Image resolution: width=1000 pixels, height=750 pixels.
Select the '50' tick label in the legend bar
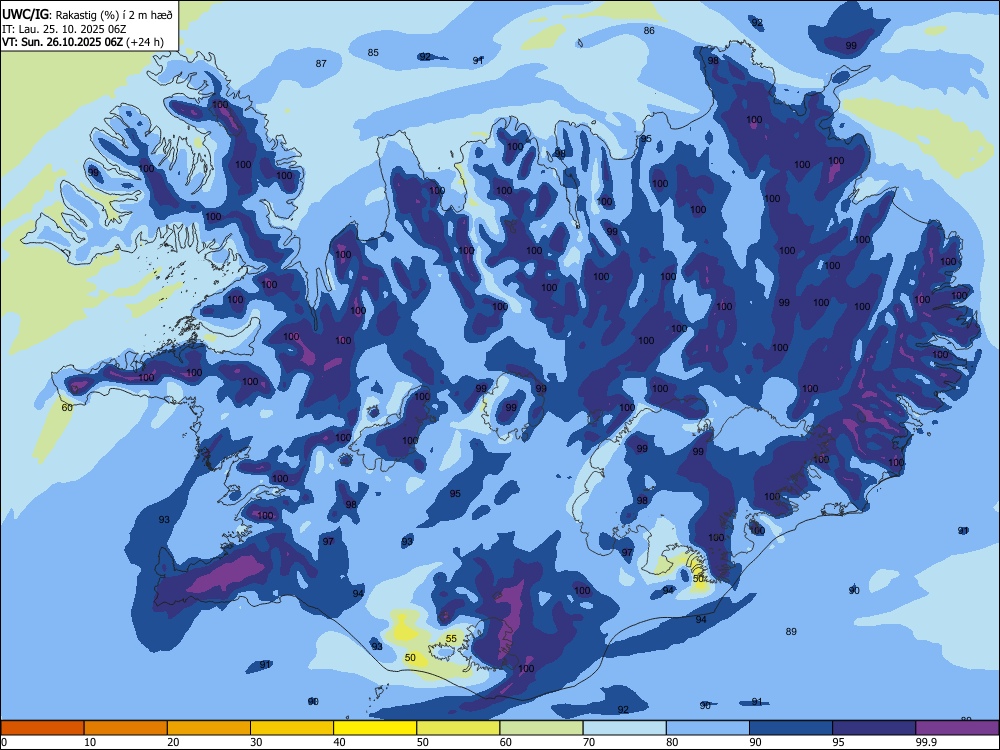point(423,742)
